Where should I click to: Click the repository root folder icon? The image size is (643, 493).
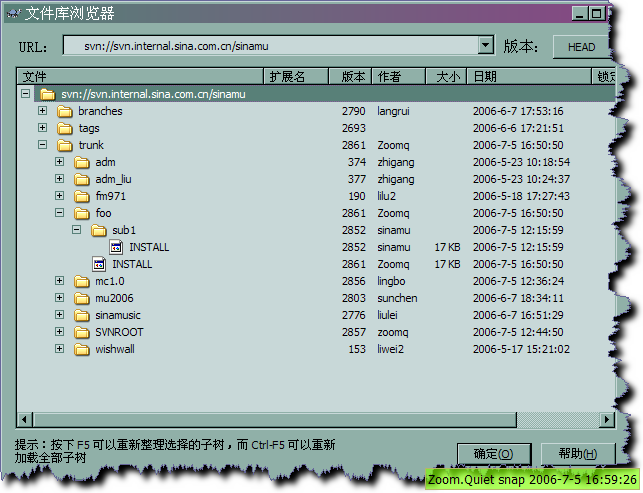(x=47, y=94)
